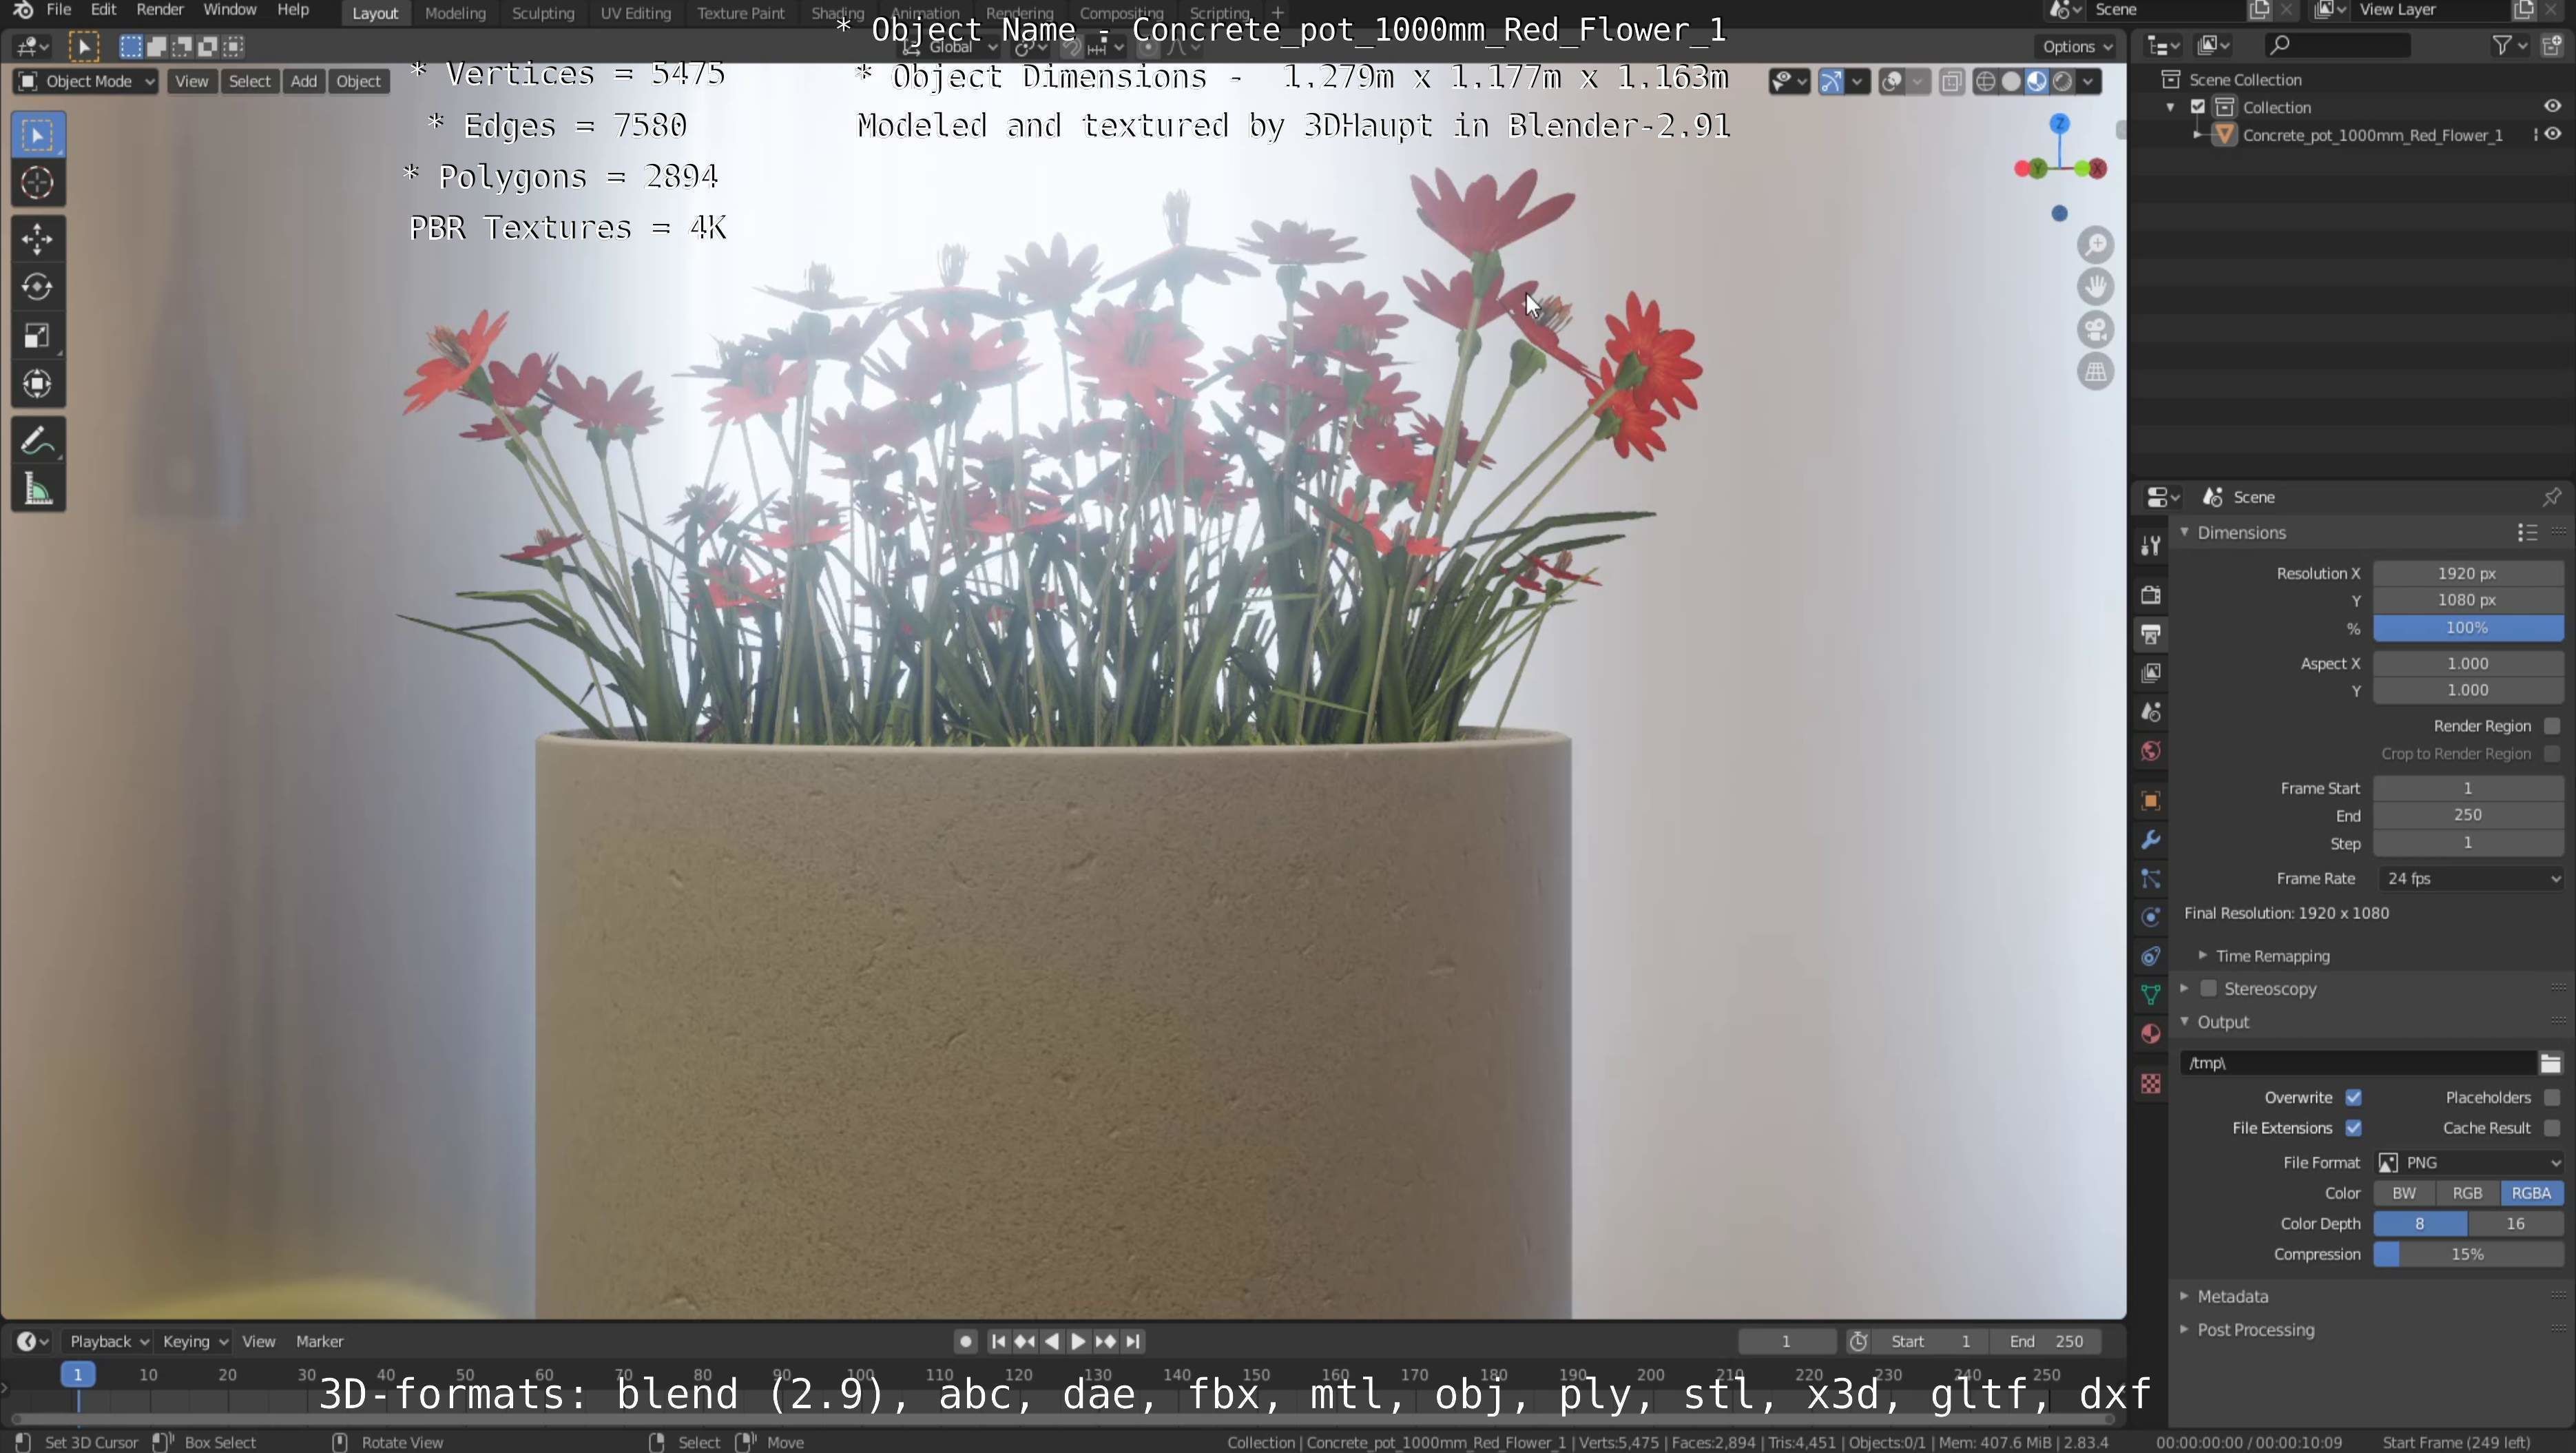This screenshot has width=2576, height=1453.
Task: Toggle the Overwrite checkbox
Action: 2354,1098
